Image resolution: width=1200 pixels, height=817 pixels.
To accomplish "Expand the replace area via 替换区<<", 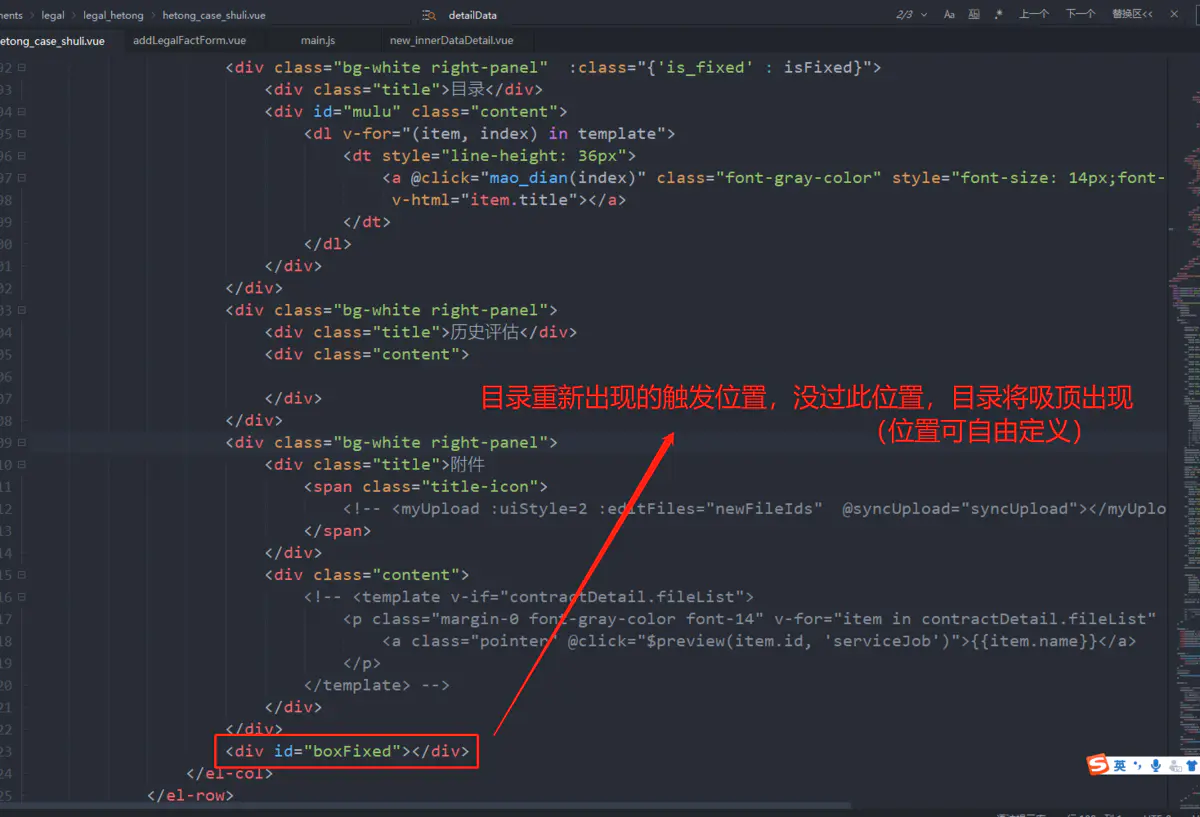I will (1131, 14).
